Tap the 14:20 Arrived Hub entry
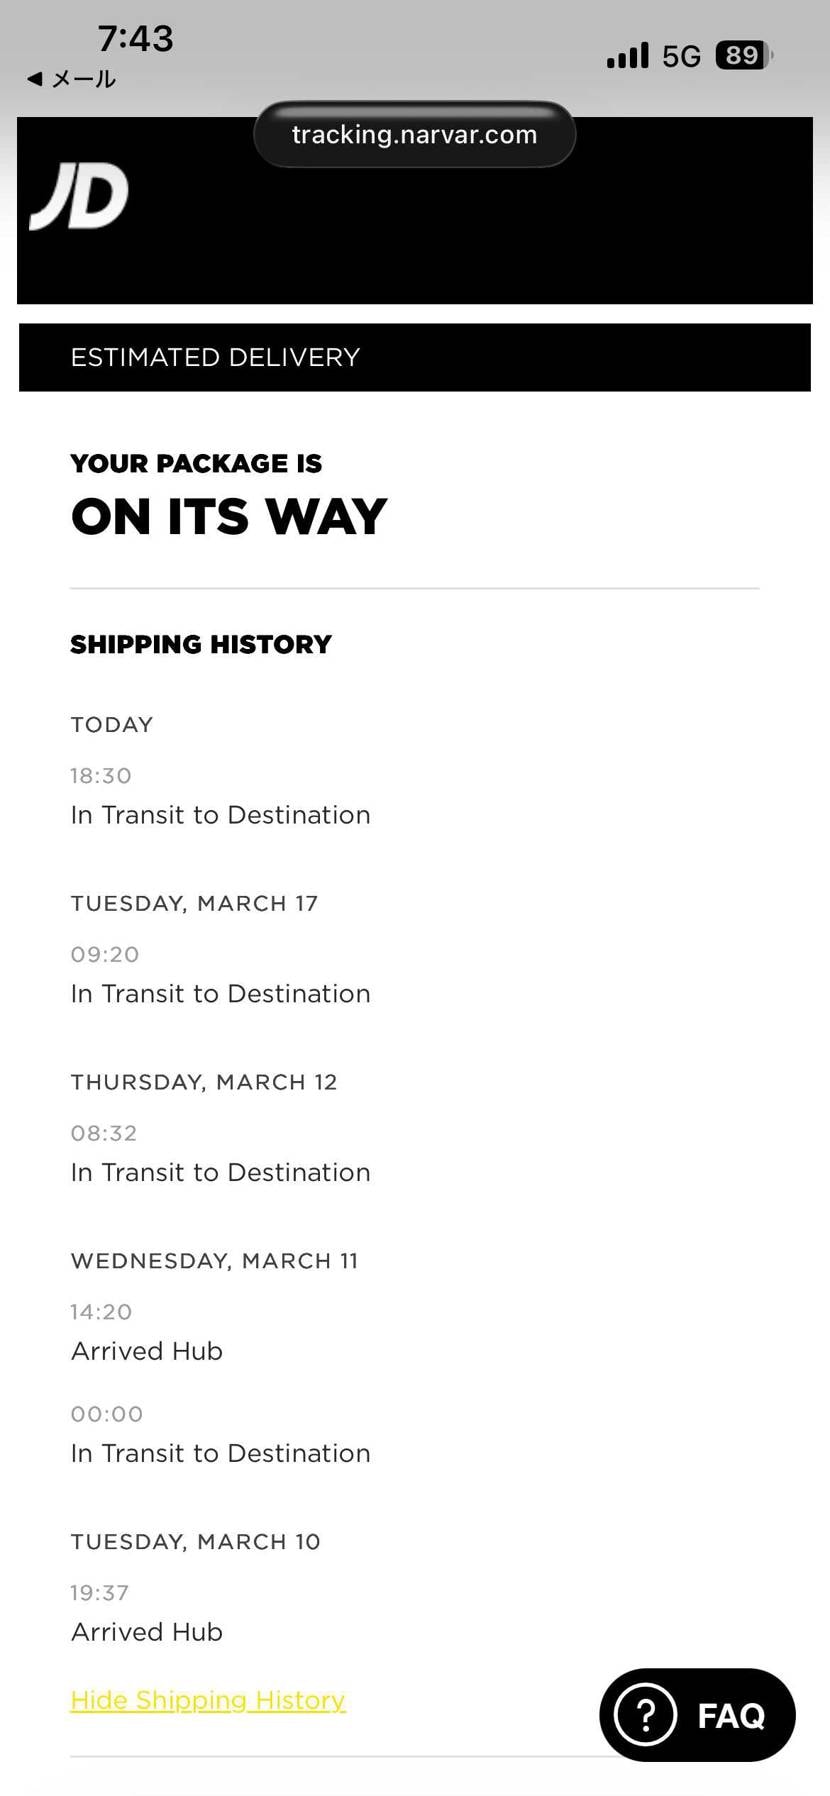Viewport: 830px width, 1796px height. click(147, 1350)
